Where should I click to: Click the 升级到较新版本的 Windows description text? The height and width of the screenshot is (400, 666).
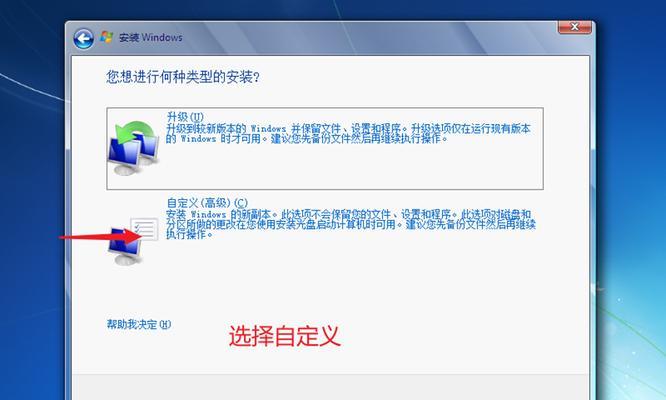click(348, 133)
